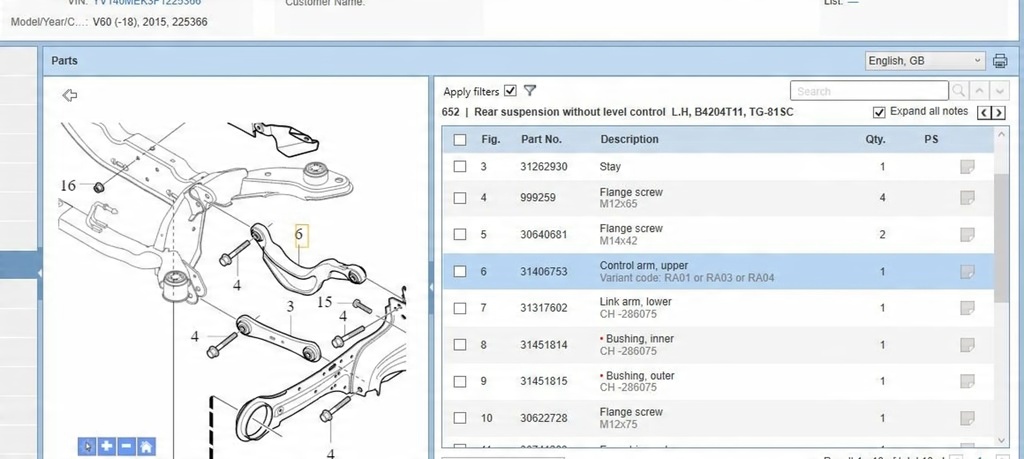Tick the select-all checkbox in table header
Screen dimensions: 1024x459
point(460,139)
